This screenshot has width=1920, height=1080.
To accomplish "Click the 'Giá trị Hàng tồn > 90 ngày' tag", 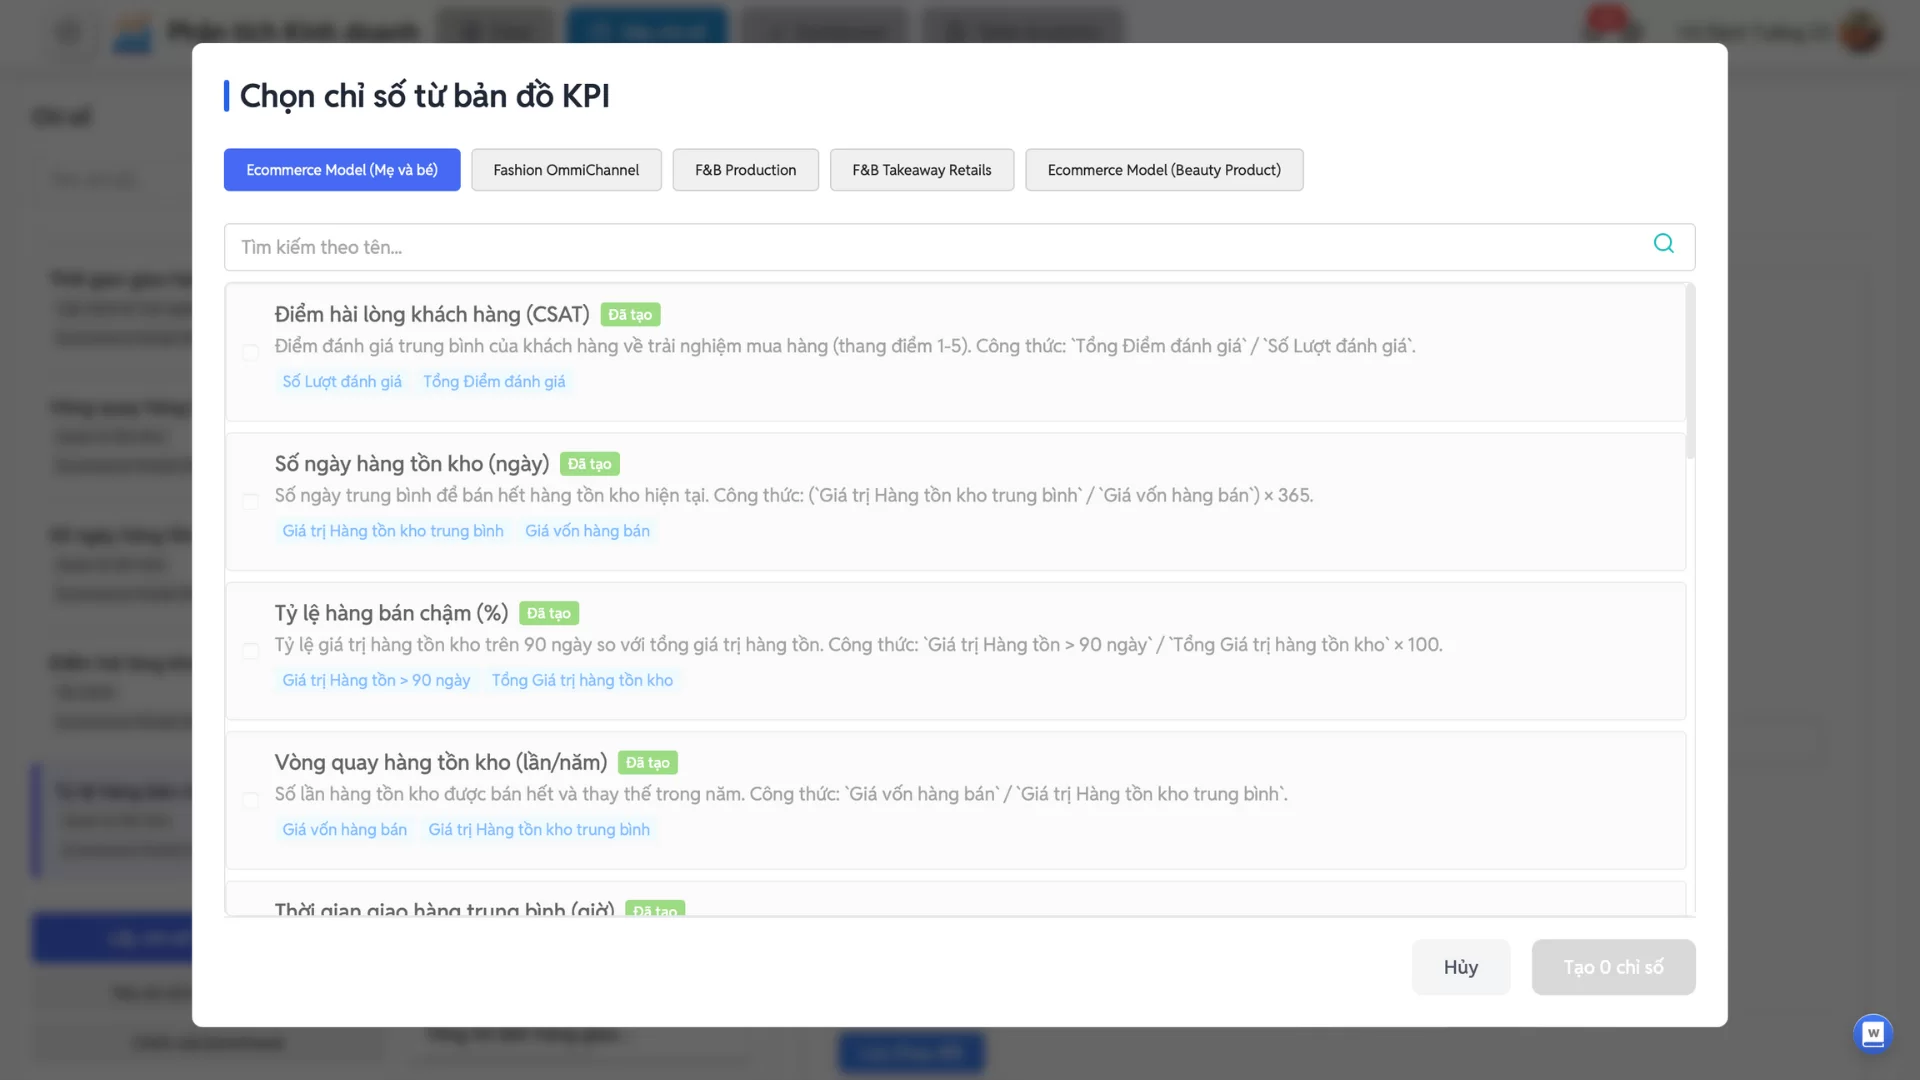I will coord(376,681).
